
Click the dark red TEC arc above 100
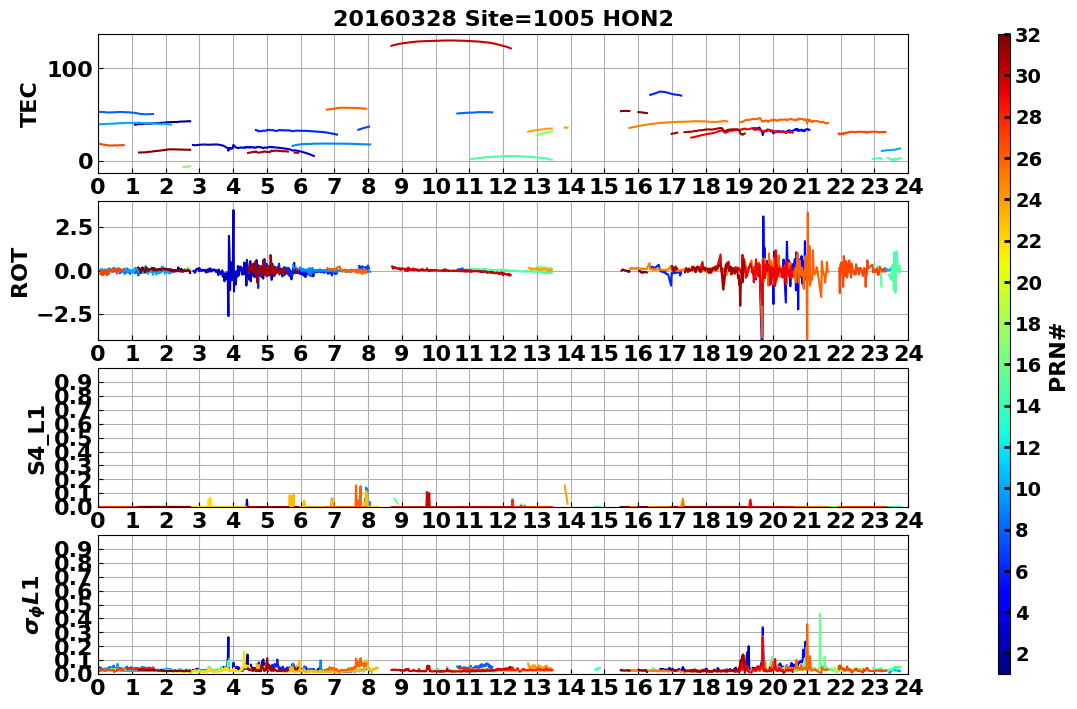click(x=451, y=43)
